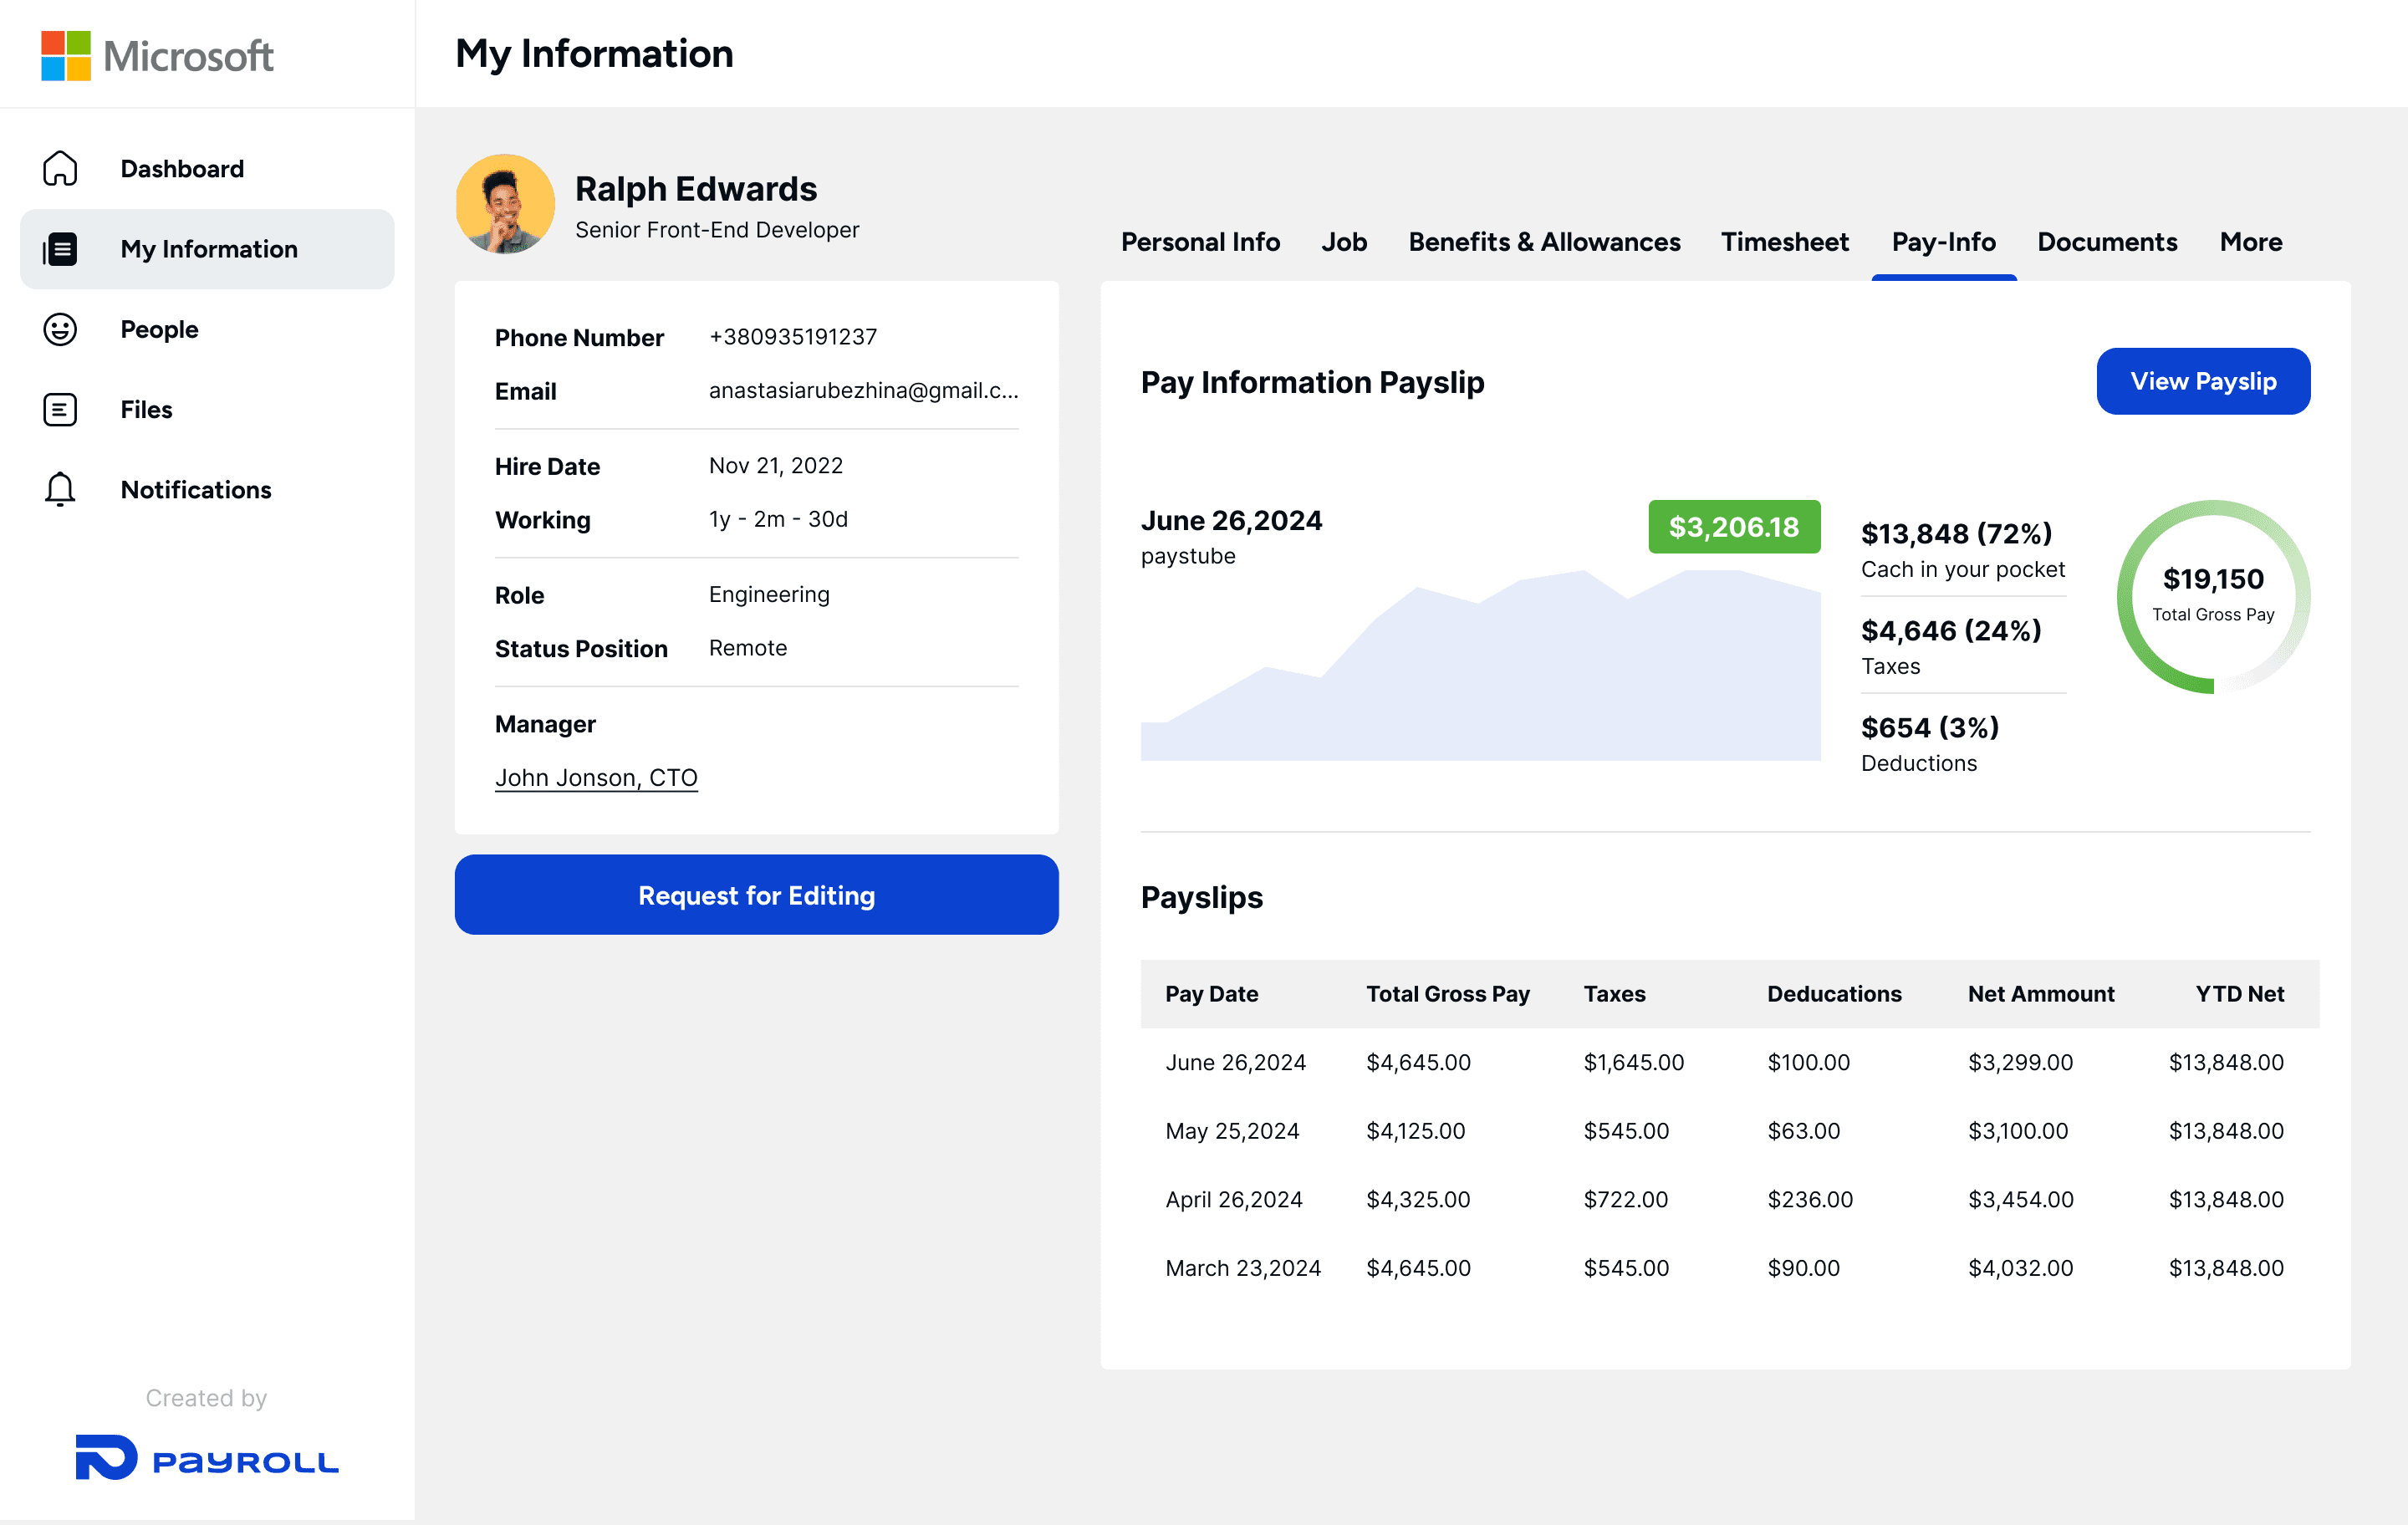Screen dimensions: 2408x1525
Task: Click Ralph Edwards' profile avatar
Action: pyautogui.click(x=505, y=204)
